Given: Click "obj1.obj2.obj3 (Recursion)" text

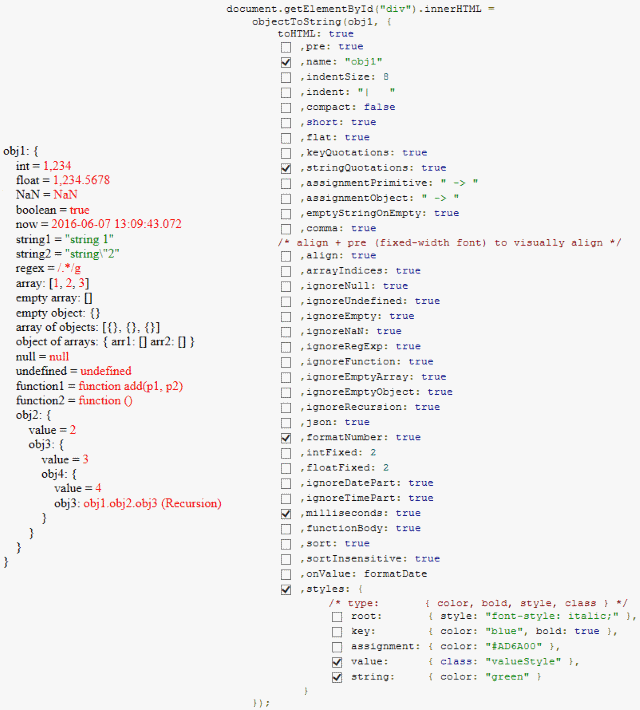Looking at the screenshot, I should [x=152, y=504].
